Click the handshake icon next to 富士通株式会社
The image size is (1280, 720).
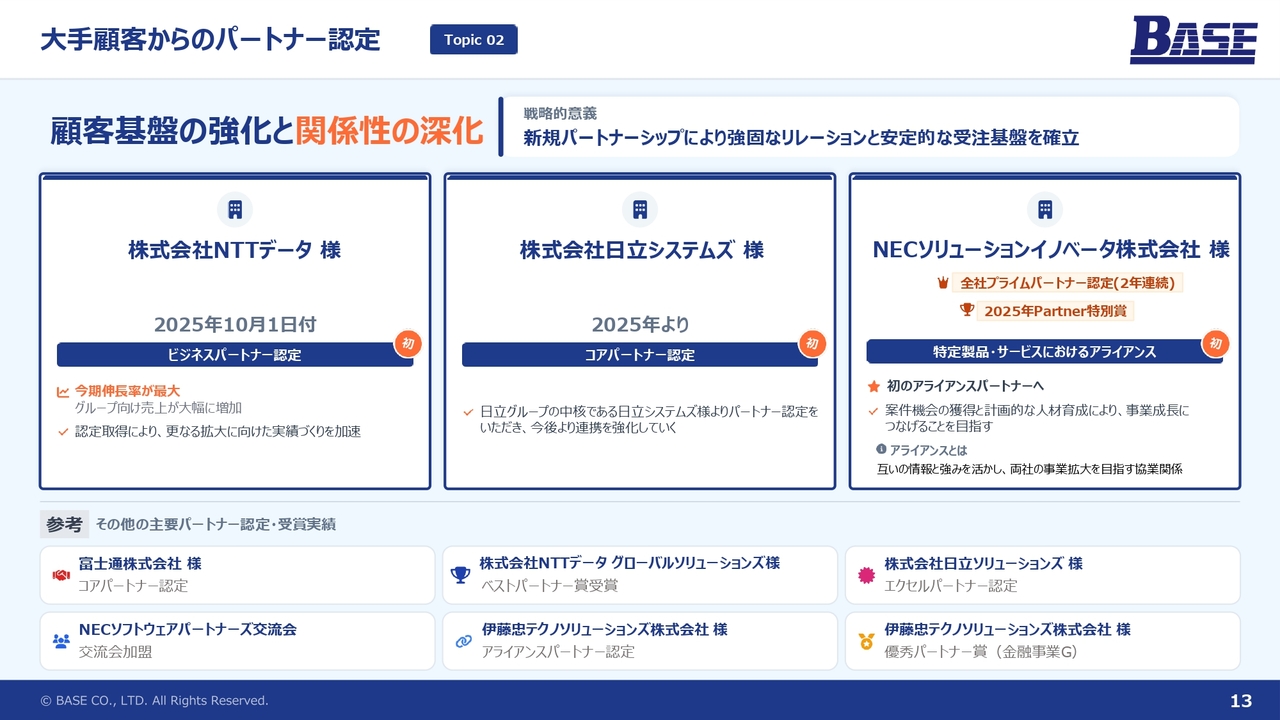[x=61, y=575]
